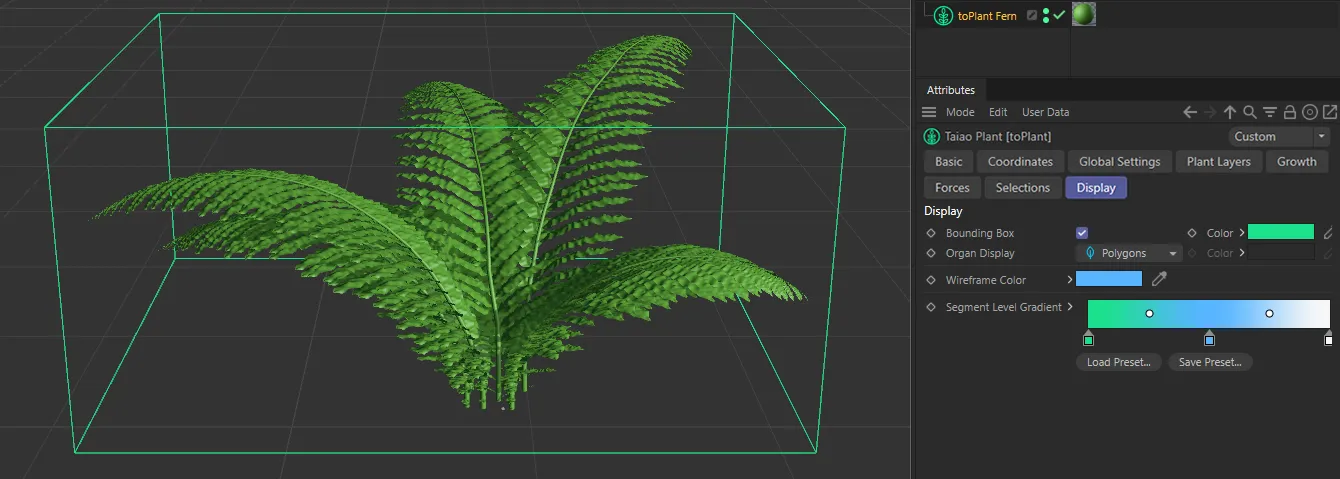Screen dimensions: 1340x479
Task: Open the Growth tab
Action: pos(1296,161)
